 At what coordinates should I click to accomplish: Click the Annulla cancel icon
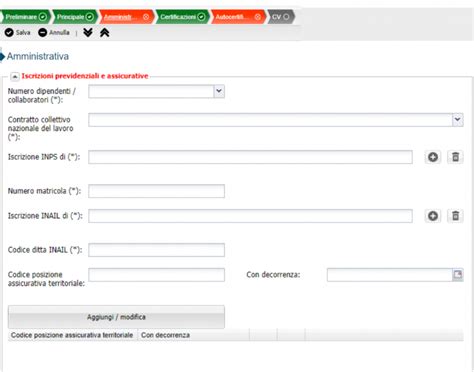[42, 33]
